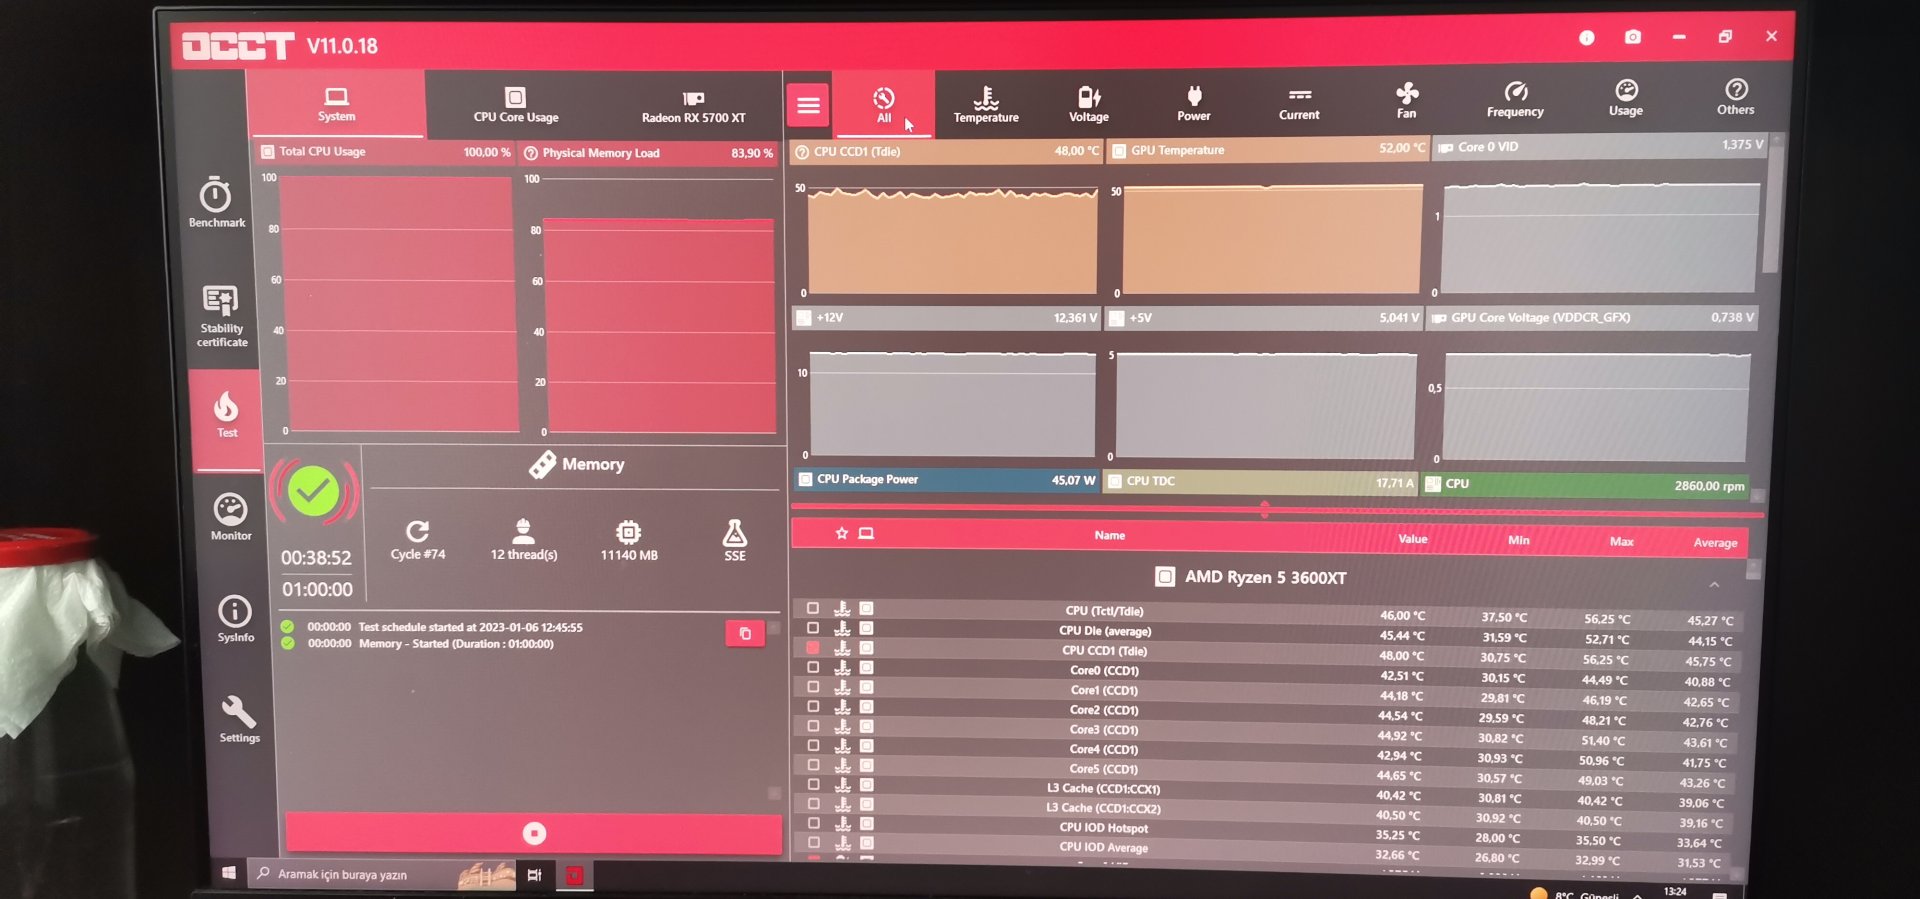
Task: Click the 11140 MB memory chip icon
Action: (629, 531)
